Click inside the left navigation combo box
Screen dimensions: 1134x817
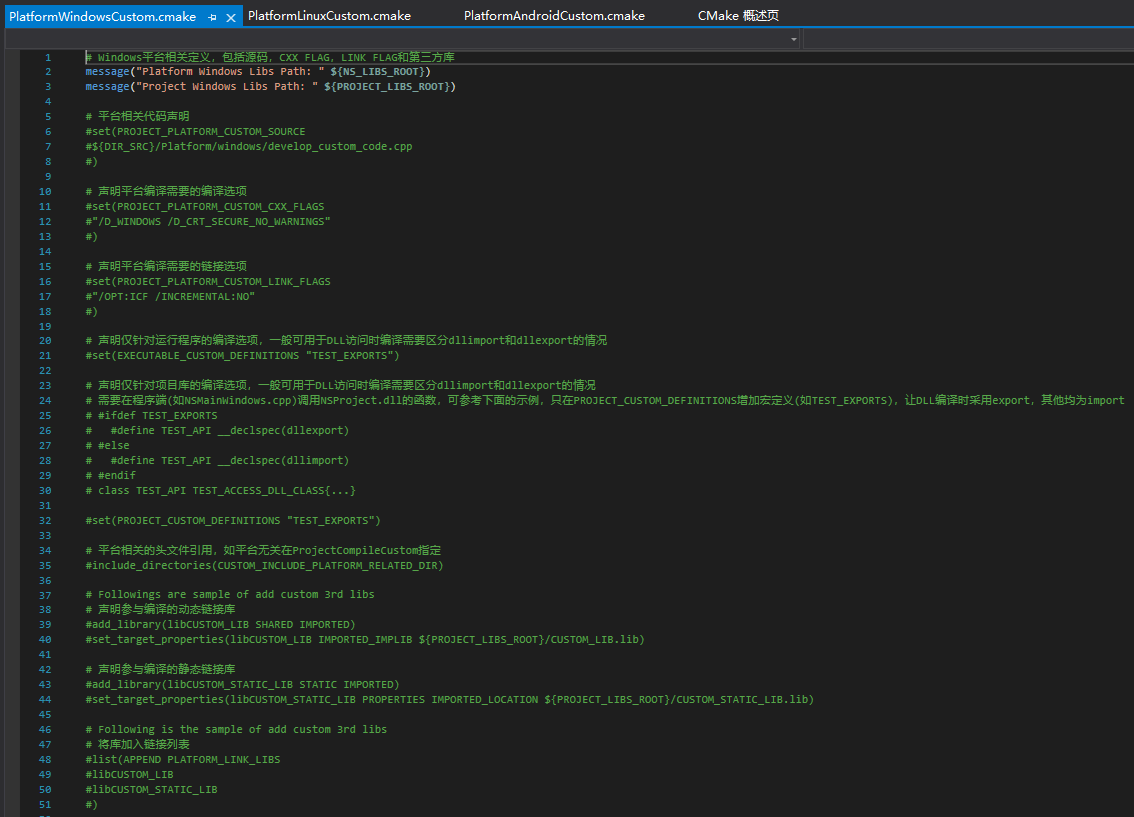click(400, 39)
